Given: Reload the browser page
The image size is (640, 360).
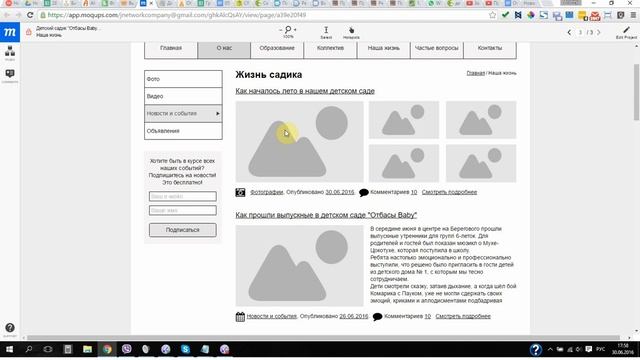Looking at the screenshot, I should 30,15.
